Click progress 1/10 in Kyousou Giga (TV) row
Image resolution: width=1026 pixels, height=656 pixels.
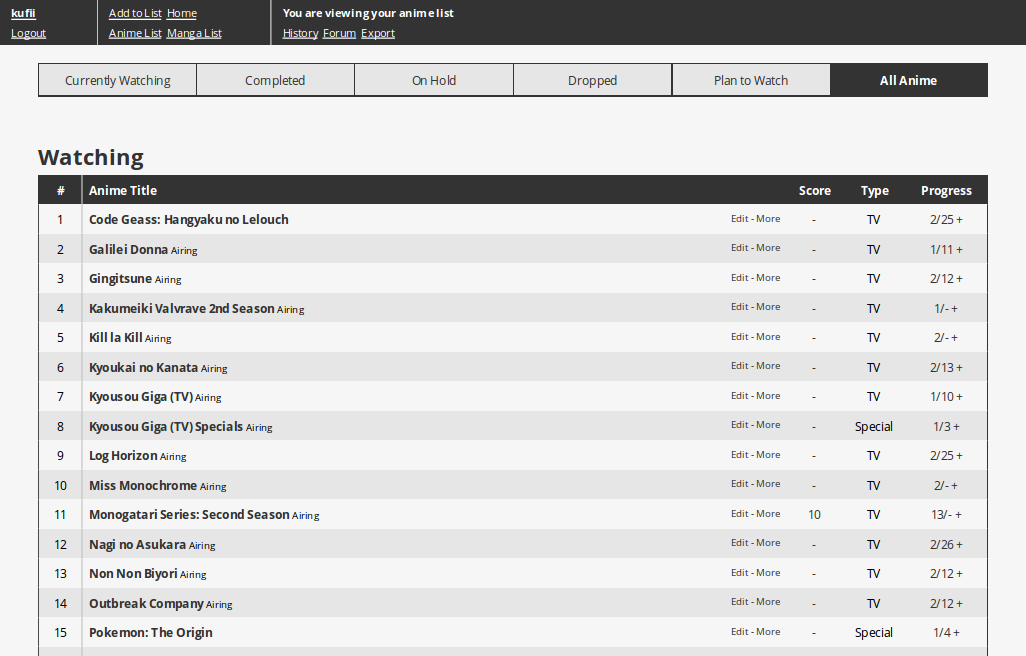[942, 397]
